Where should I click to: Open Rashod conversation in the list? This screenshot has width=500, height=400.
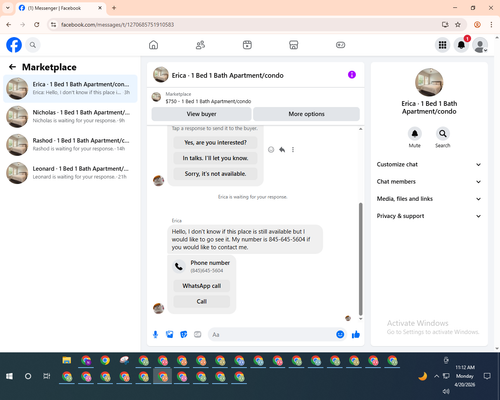70,145
